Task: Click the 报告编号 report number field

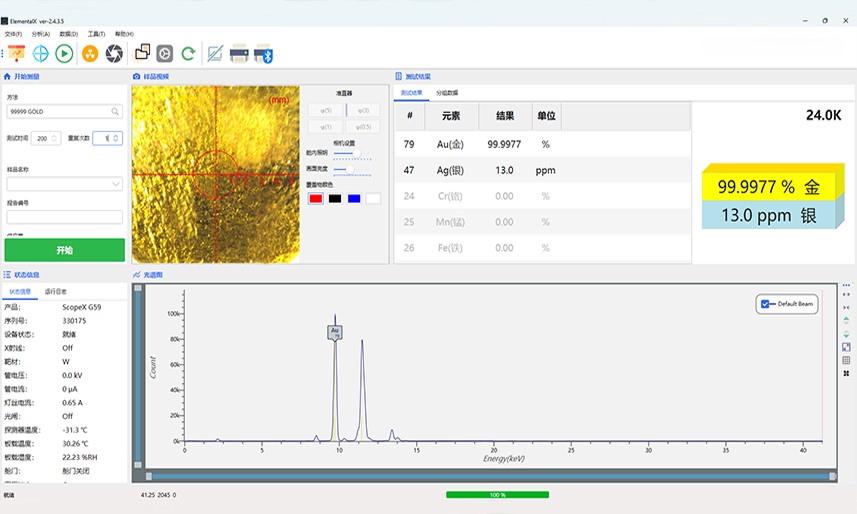Action: pyautogui.click(x=64, y=217)
